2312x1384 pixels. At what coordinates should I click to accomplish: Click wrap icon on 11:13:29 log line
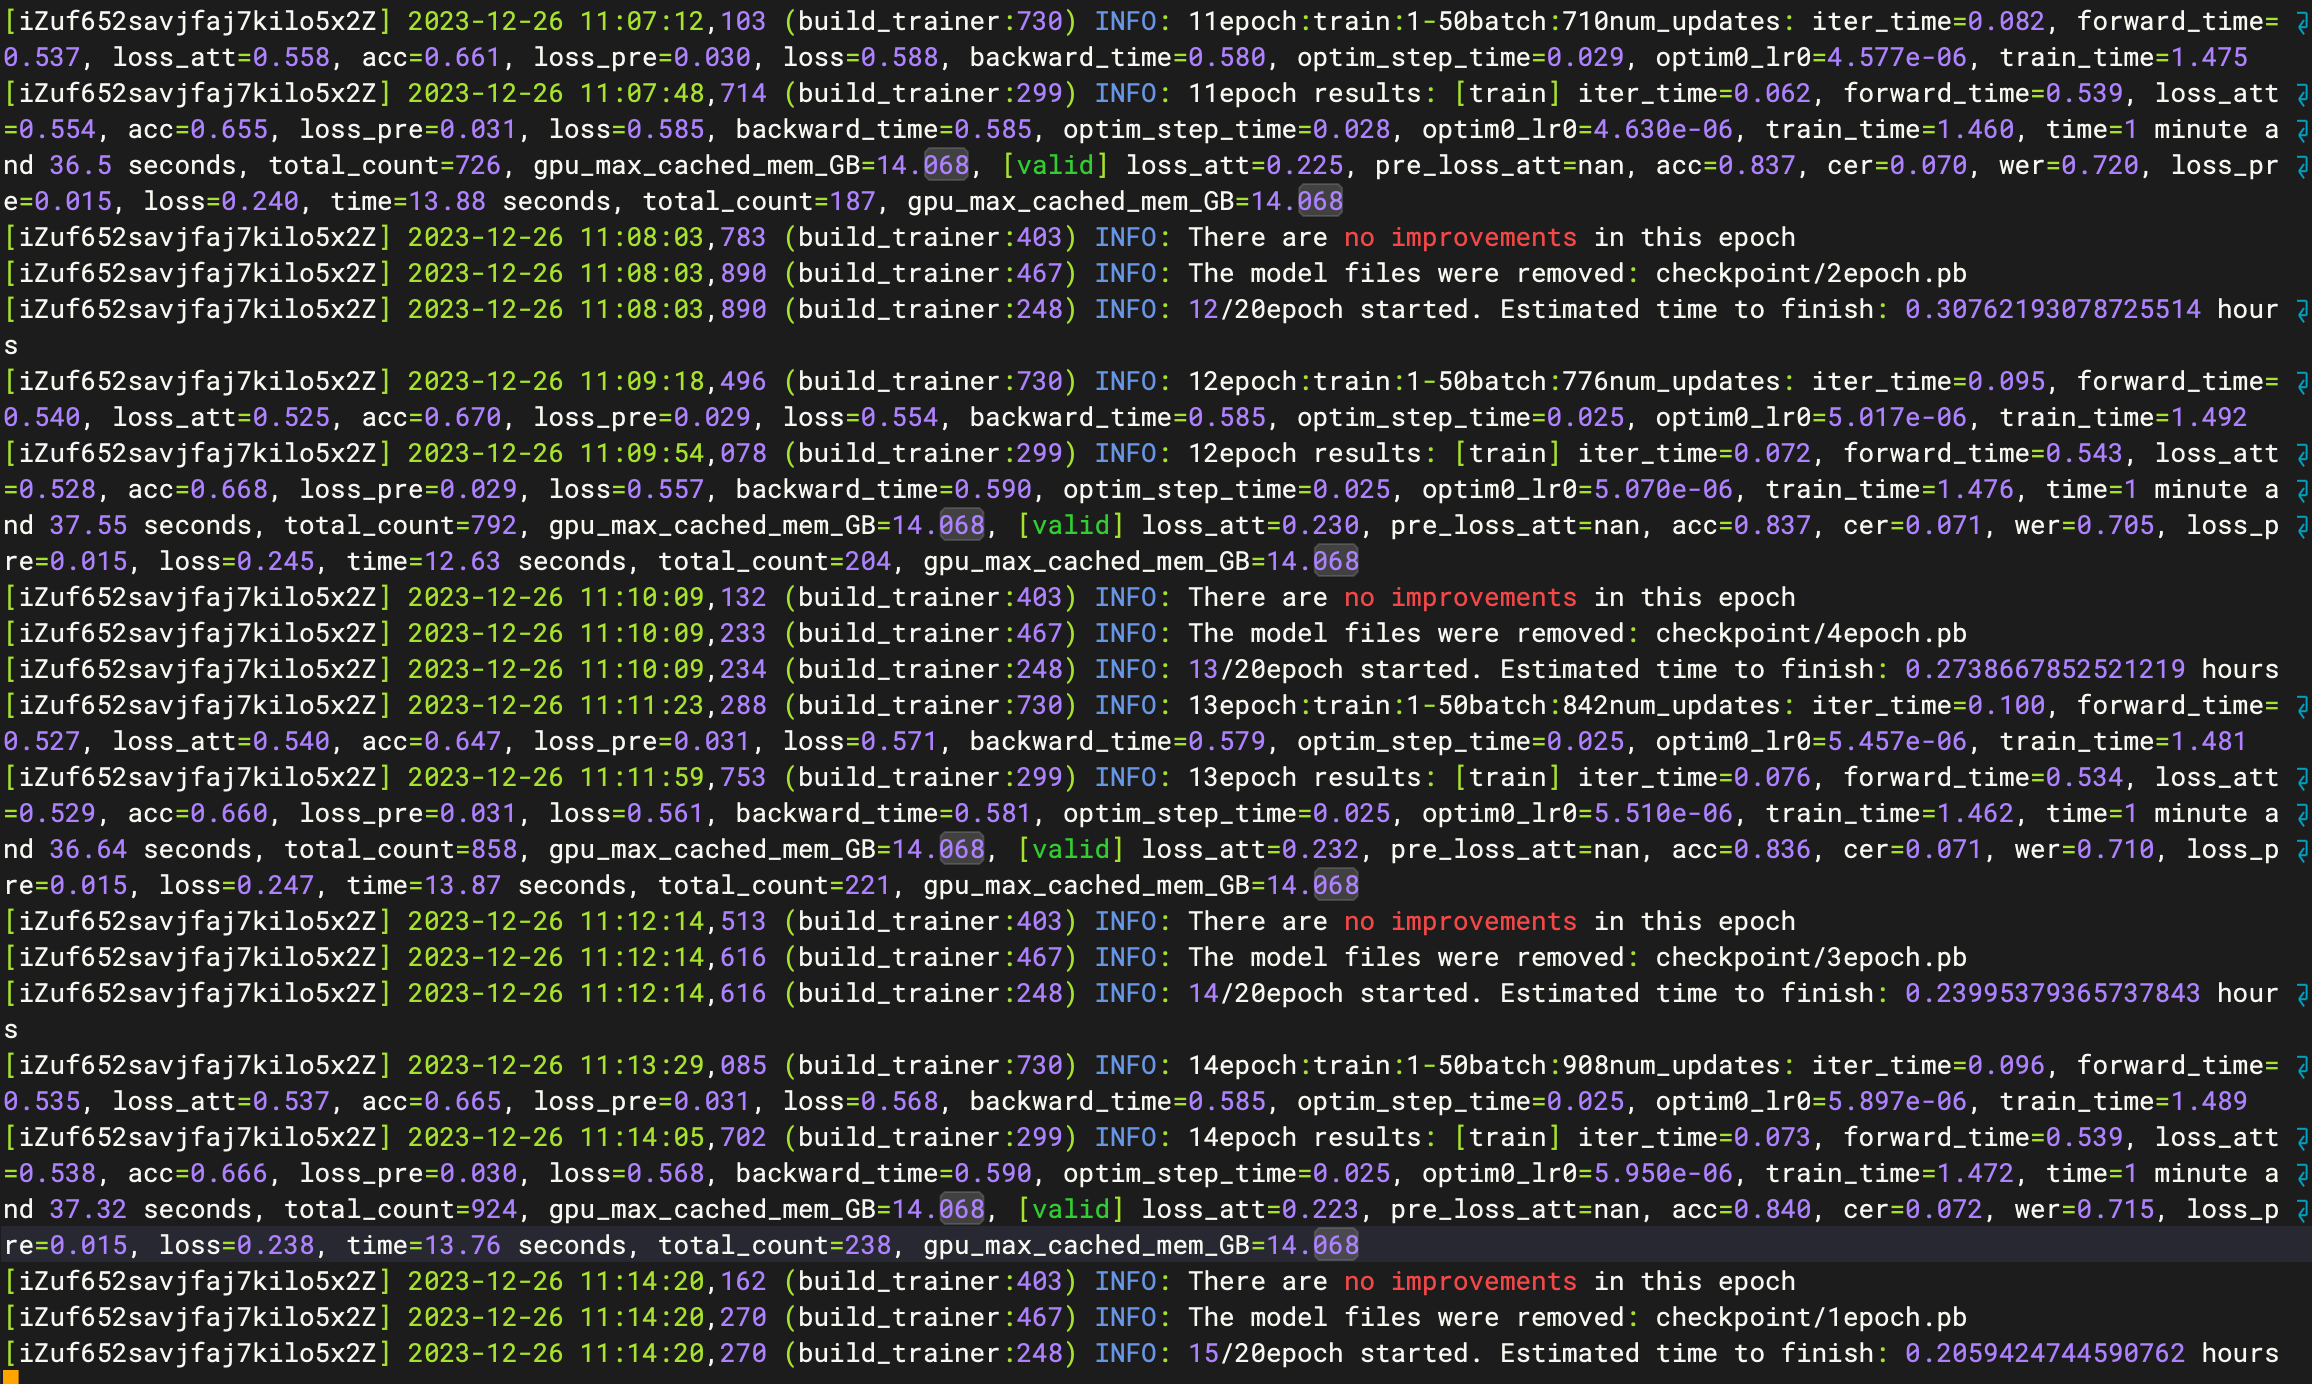2302,1066
